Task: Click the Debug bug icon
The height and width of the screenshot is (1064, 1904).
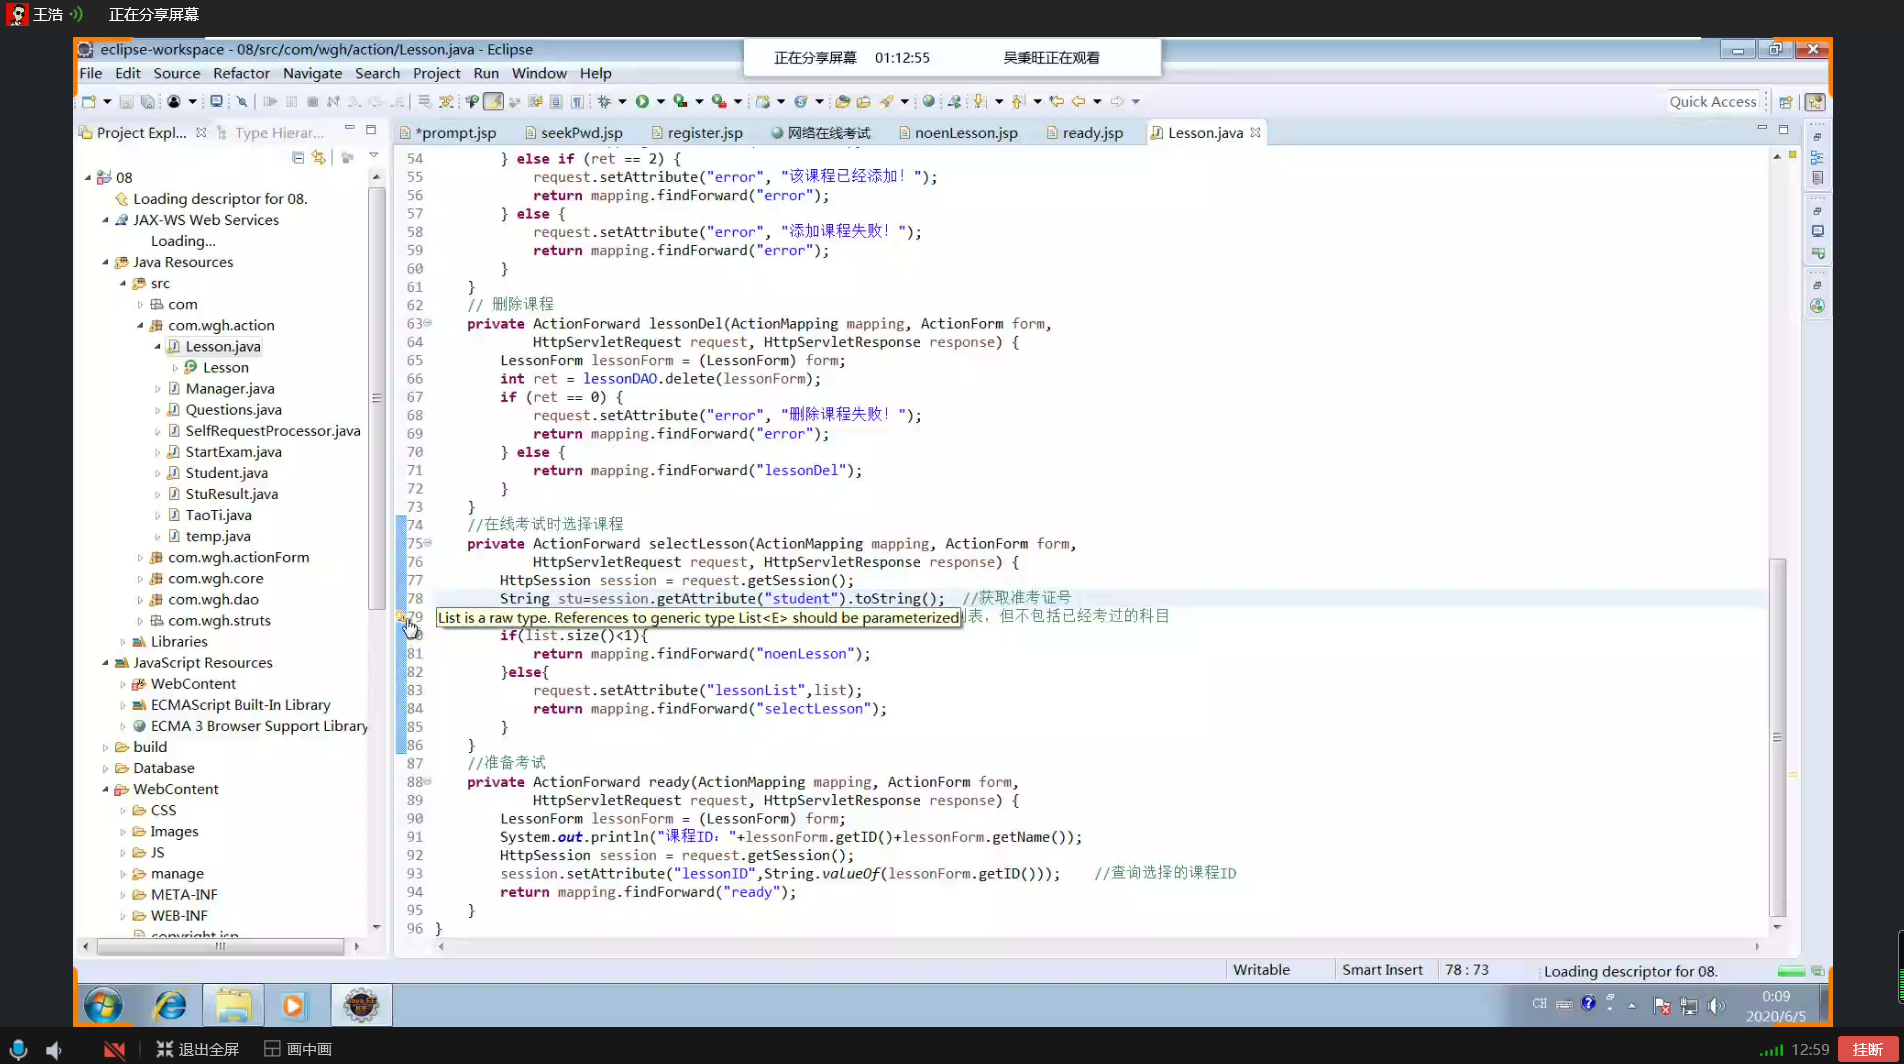Action: coord(604,101)
